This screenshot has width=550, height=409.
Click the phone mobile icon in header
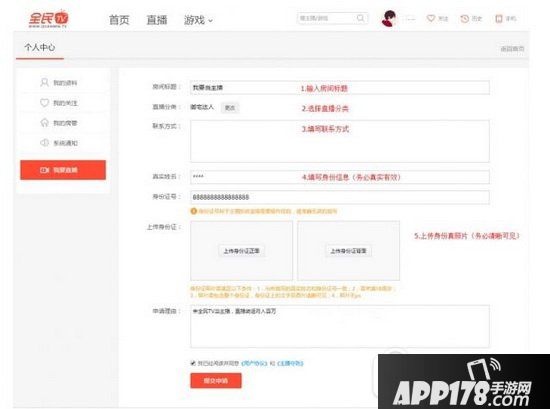pyautogui.click(x=498, y=19)
